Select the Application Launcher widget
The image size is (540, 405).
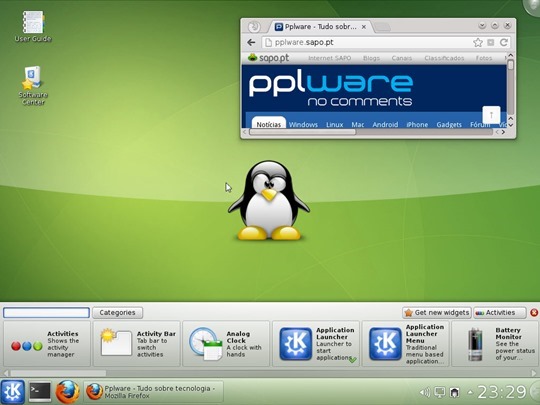pyautogui.click(x=316, y=344)
